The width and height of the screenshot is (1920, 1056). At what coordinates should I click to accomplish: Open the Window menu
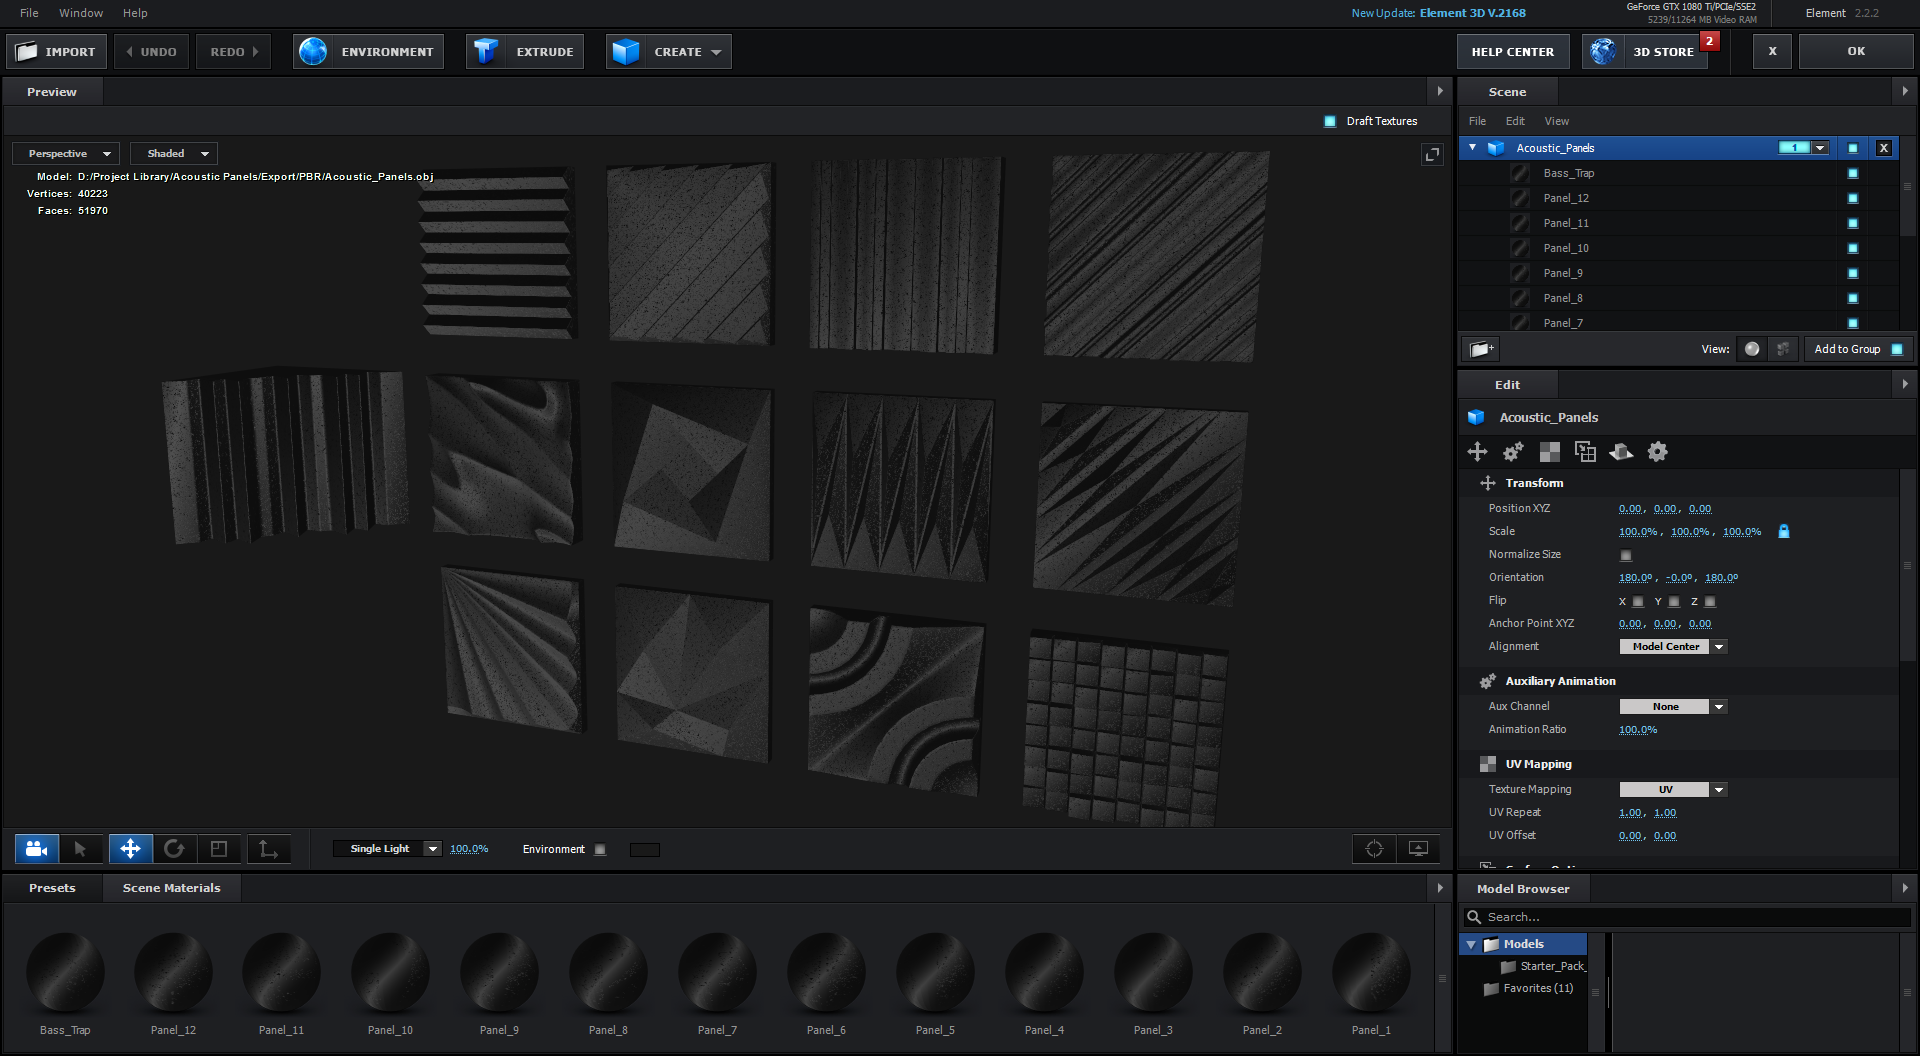(81, 13)
